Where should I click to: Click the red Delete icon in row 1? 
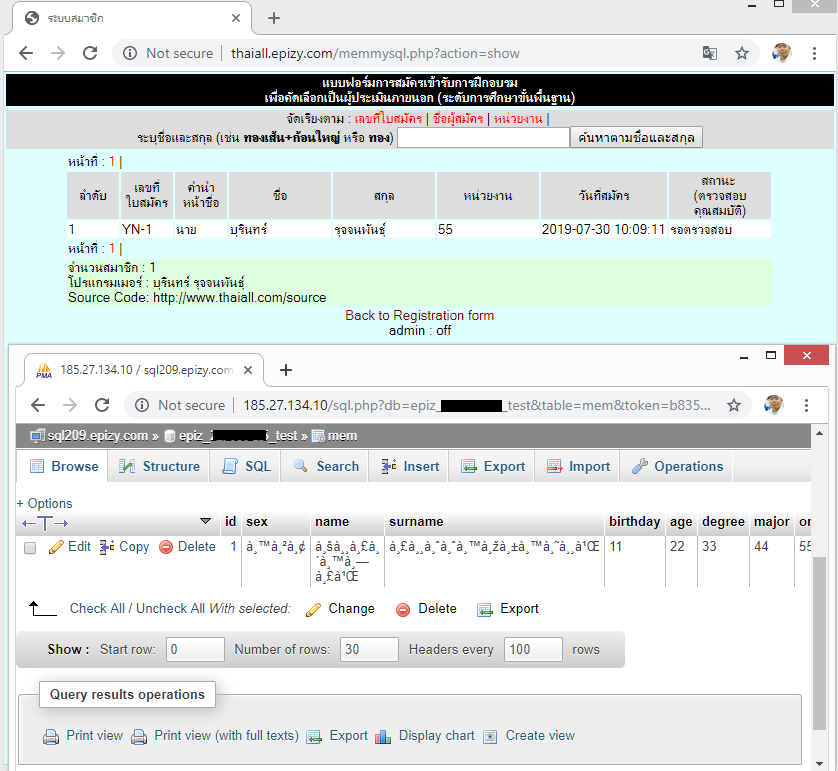coord(166,547)
